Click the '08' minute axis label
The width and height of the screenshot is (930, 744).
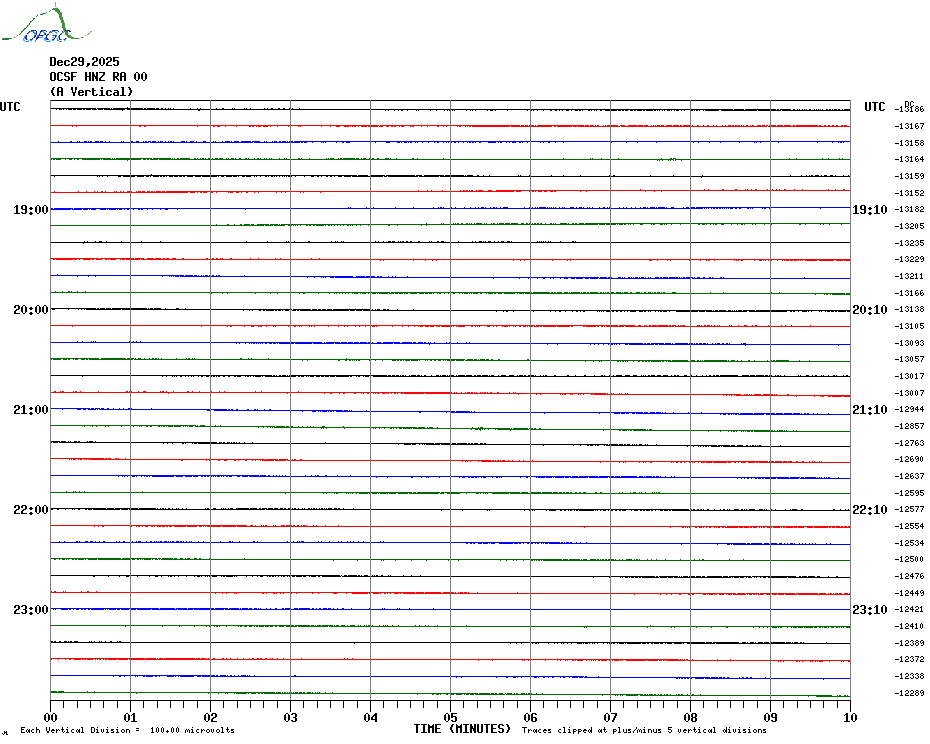pos(690,717)
